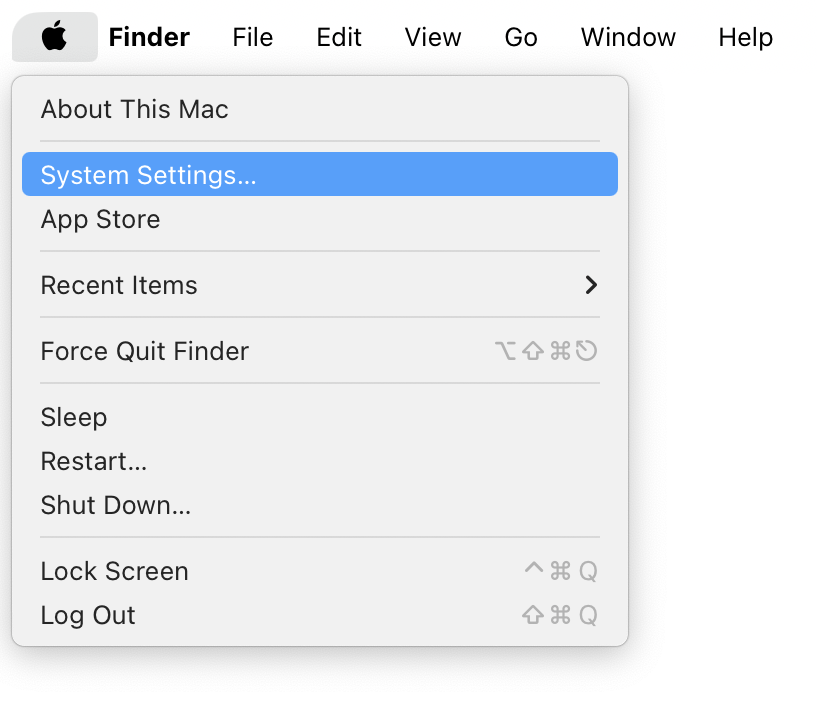Screen dimensions: 817x711
Task: Select Log Out entry
Action: point(87,615)
